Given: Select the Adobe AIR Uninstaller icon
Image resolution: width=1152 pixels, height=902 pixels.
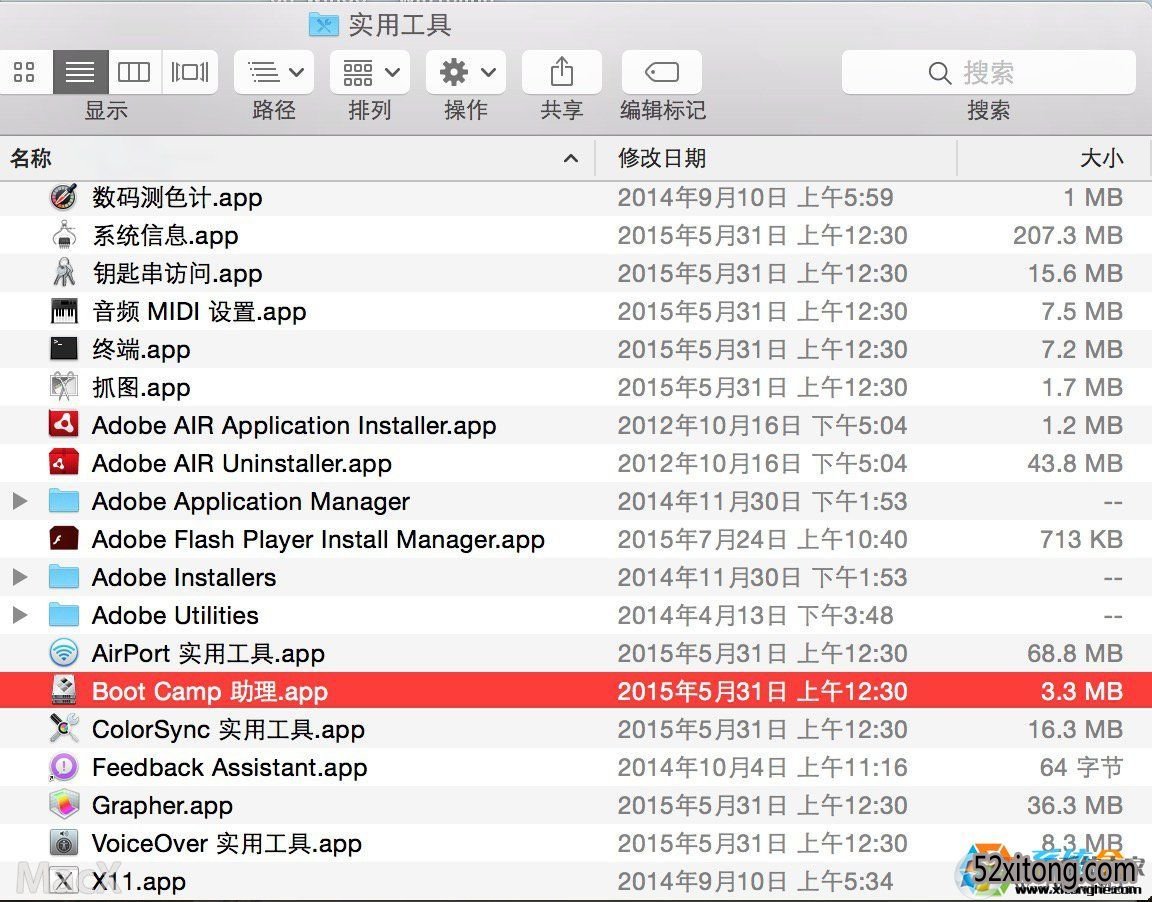Looking at the screenshot, I should pyautogui.click(x=64, y=463).
